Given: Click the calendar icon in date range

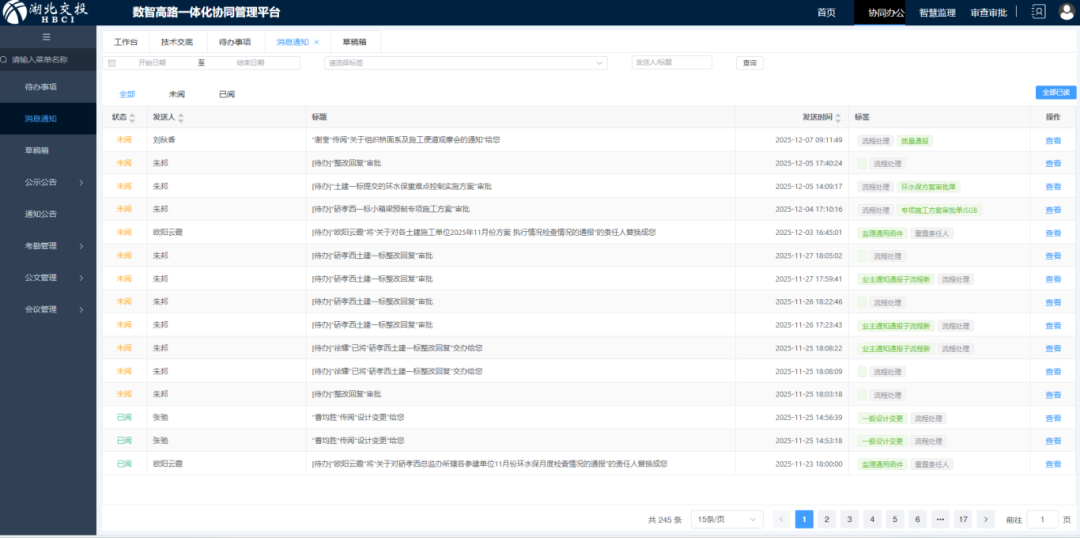Looking at the screenshot, I should [x=112, y=63].
